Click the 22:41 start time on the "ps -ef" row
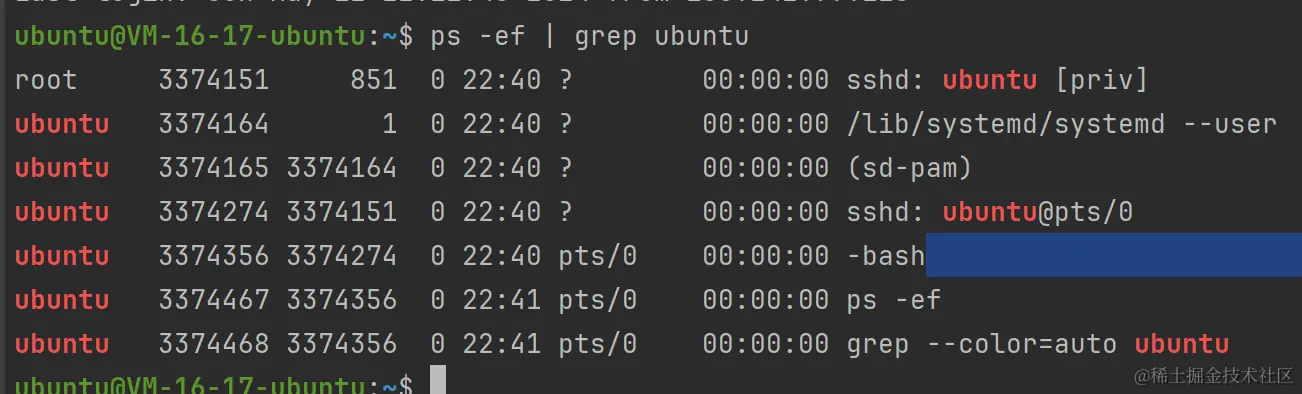The image size is (1302, 394). [501, 300]
